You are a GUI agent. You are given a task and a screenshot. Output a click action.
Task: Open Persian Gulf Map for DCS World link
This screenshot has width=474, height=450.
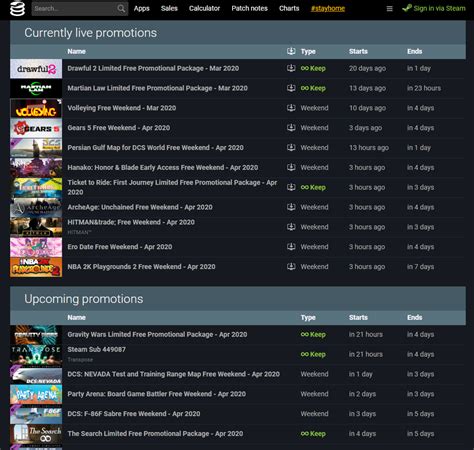(x=155, y=148)
